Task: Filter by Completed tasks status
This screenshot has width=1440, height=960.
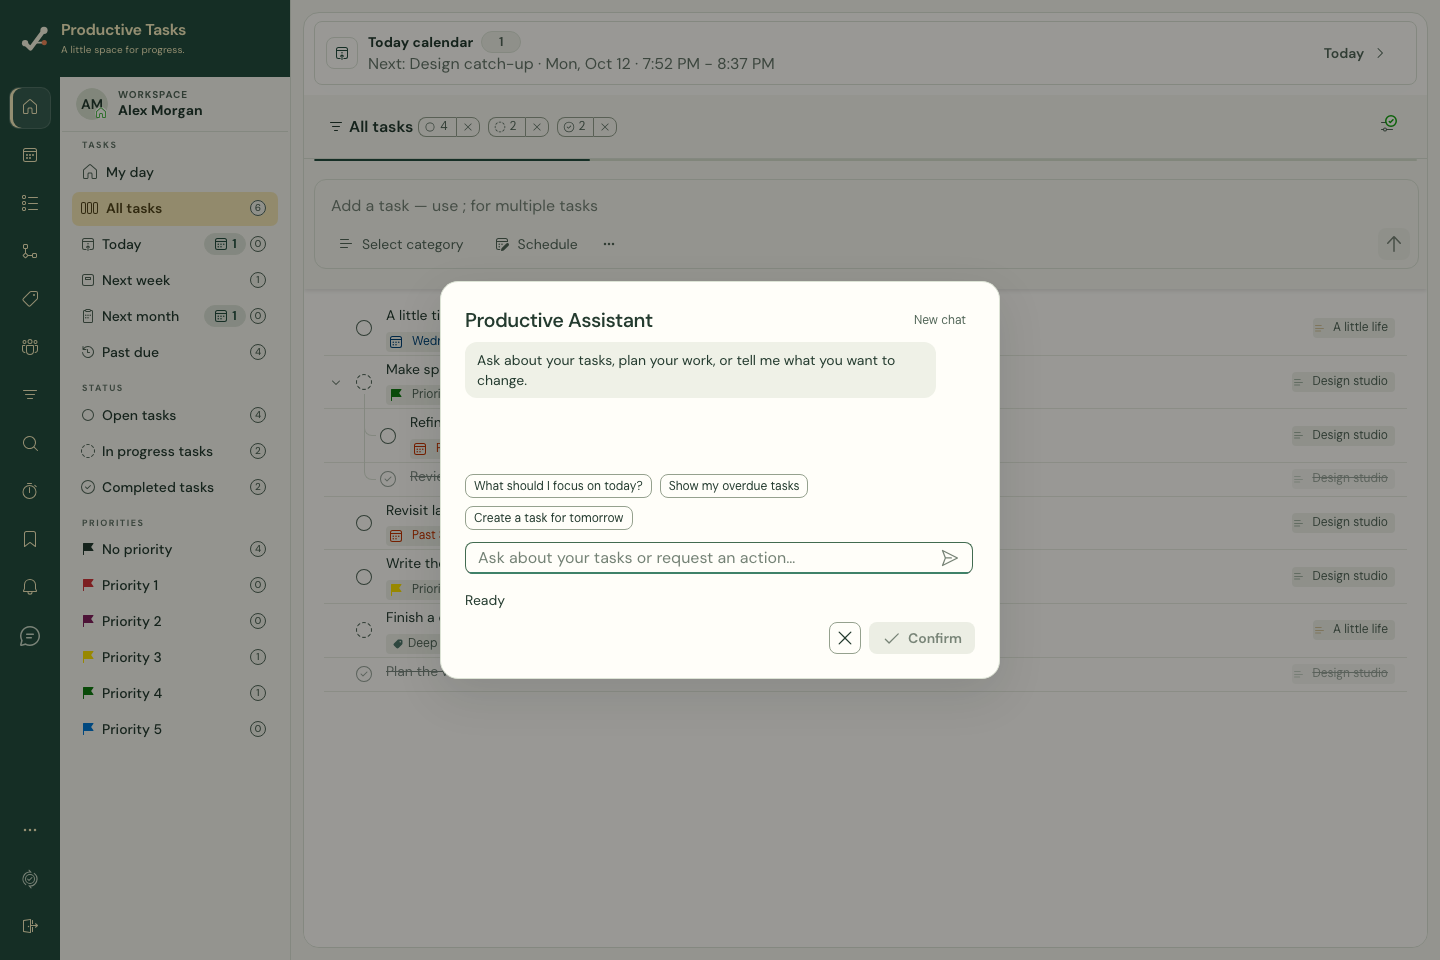Action: [x=175, y=487]
